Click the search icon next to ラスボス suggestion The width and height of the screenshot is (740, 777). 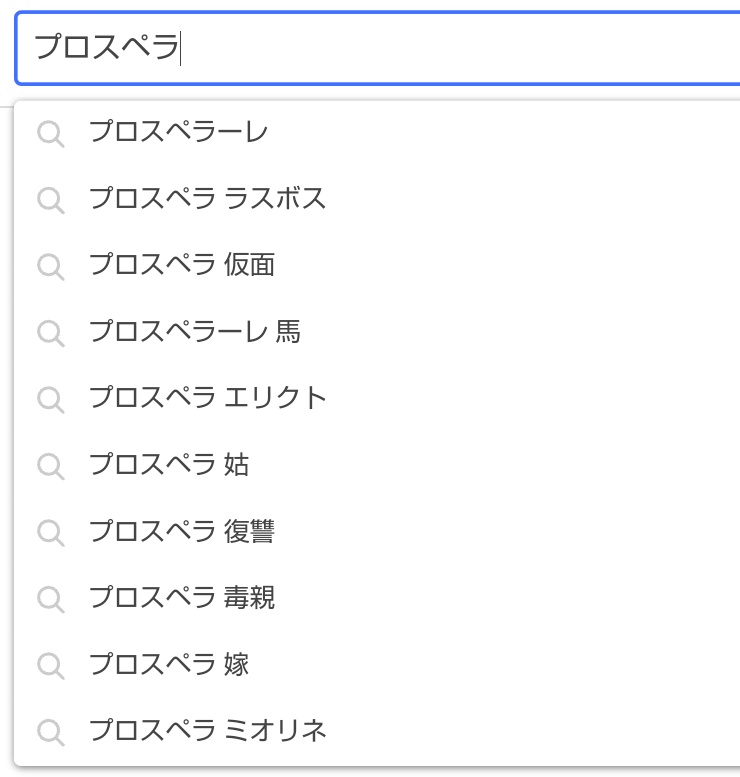51,200
